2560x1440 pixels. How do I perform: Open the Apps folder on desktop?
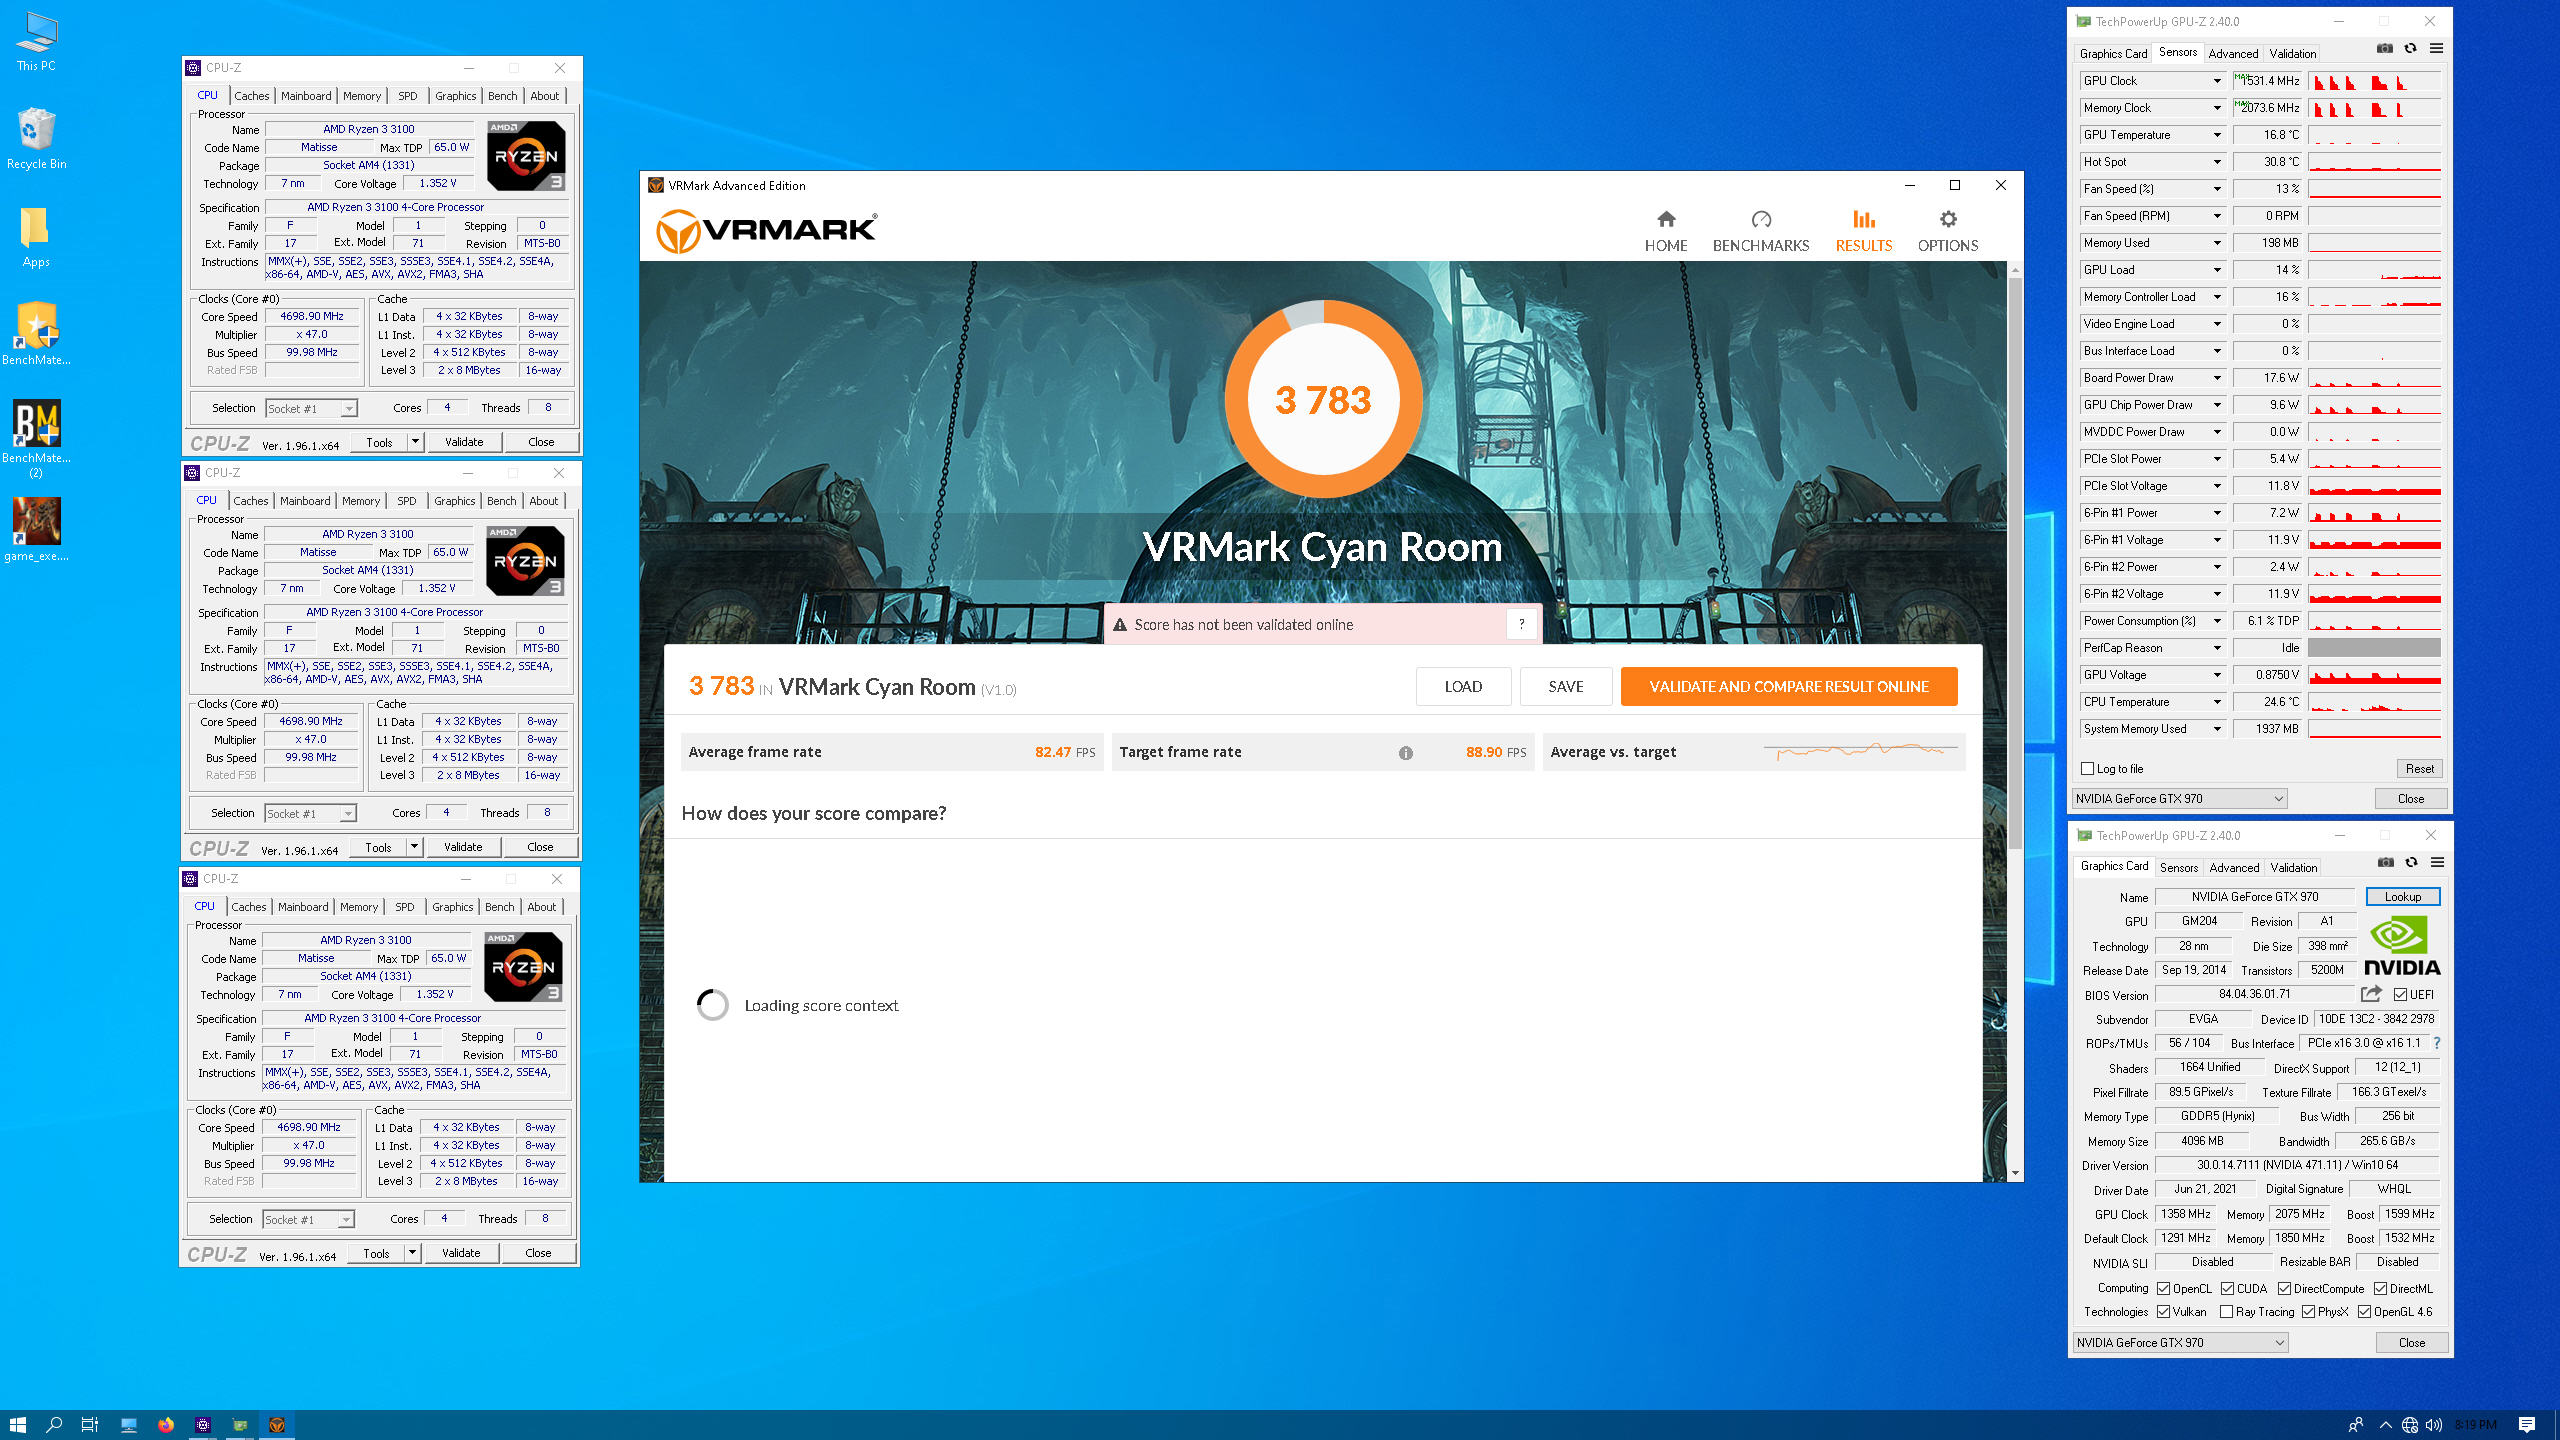click(x=36, y=237)
